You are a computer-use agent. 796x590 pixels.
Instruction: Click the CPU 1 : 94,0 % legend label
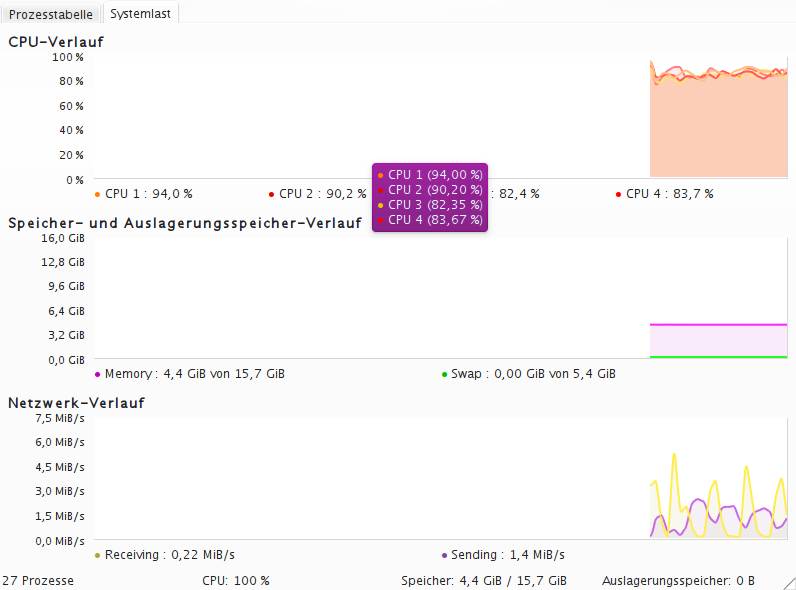pos(149,194)
